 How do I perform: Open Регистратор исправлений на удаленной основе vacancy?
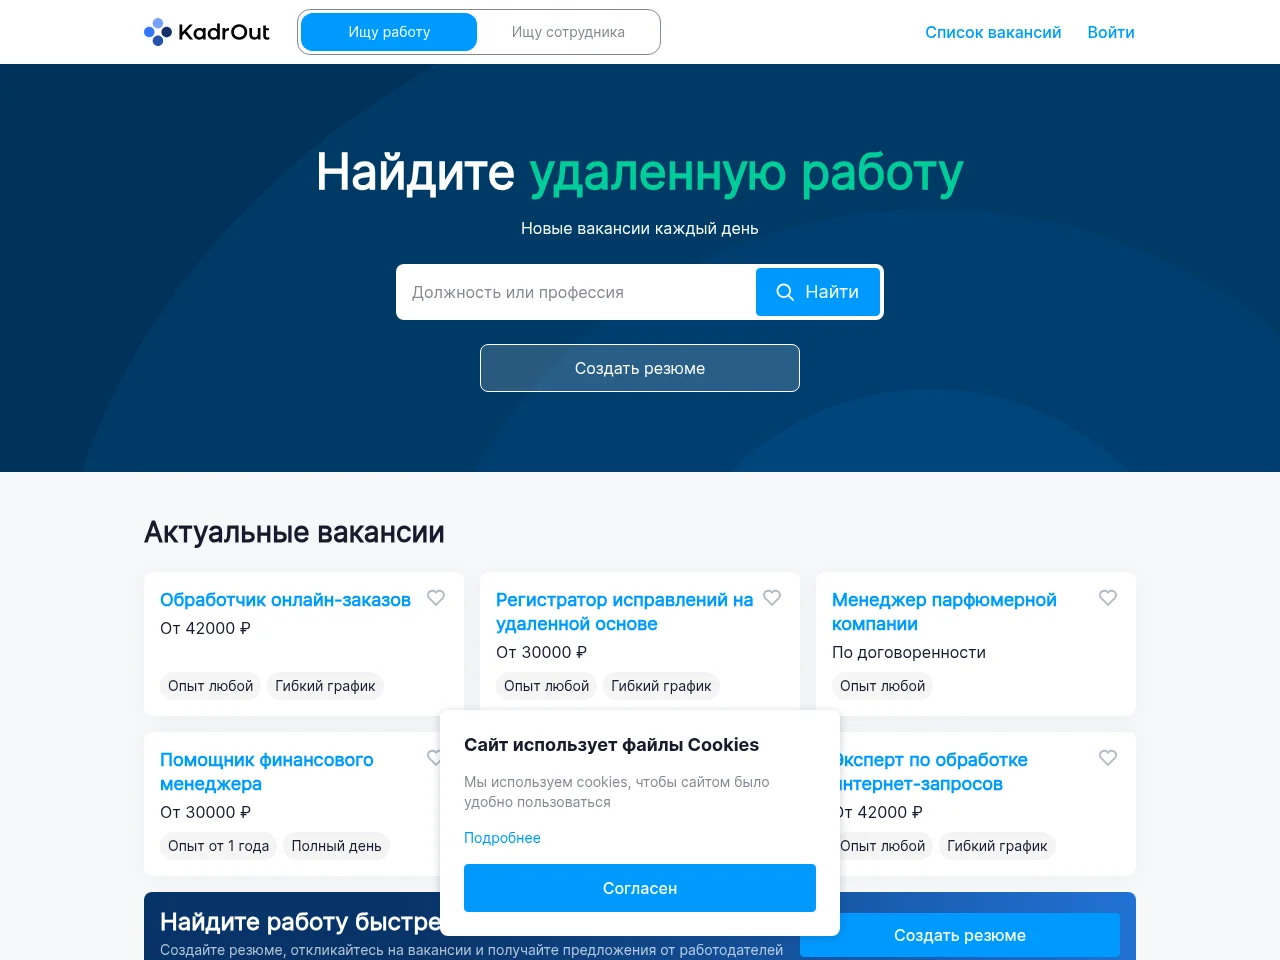(624, 612)
